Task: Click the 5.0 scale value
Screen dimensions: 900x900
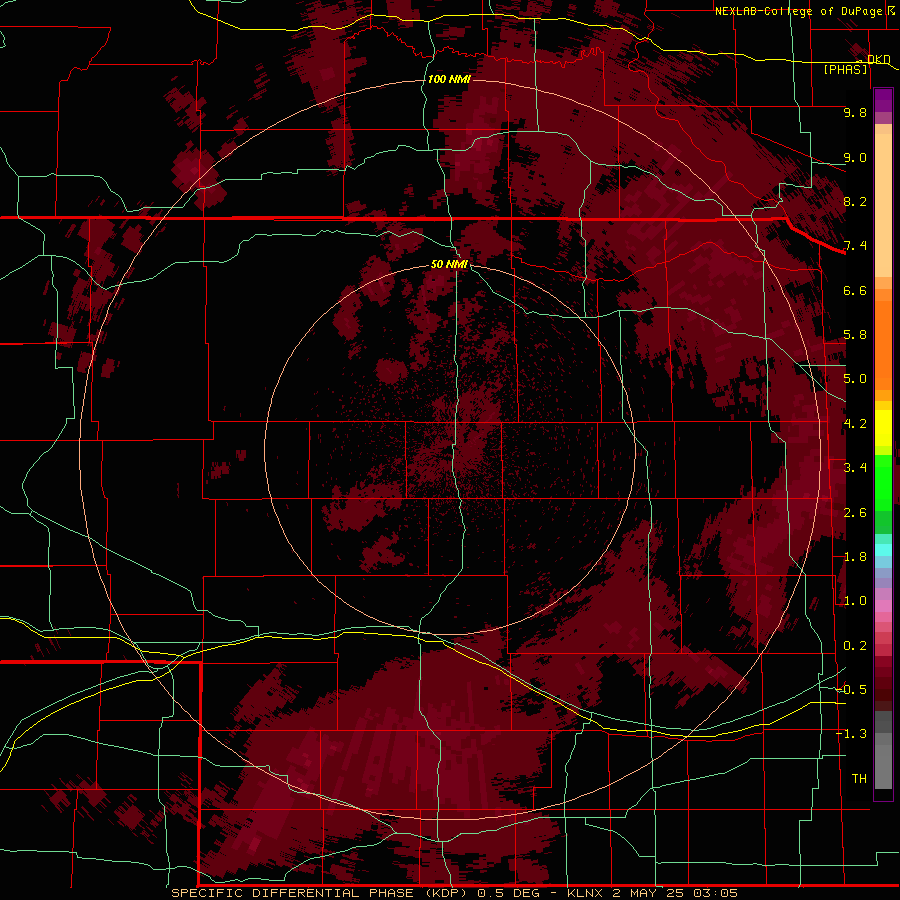Action: 855,379
